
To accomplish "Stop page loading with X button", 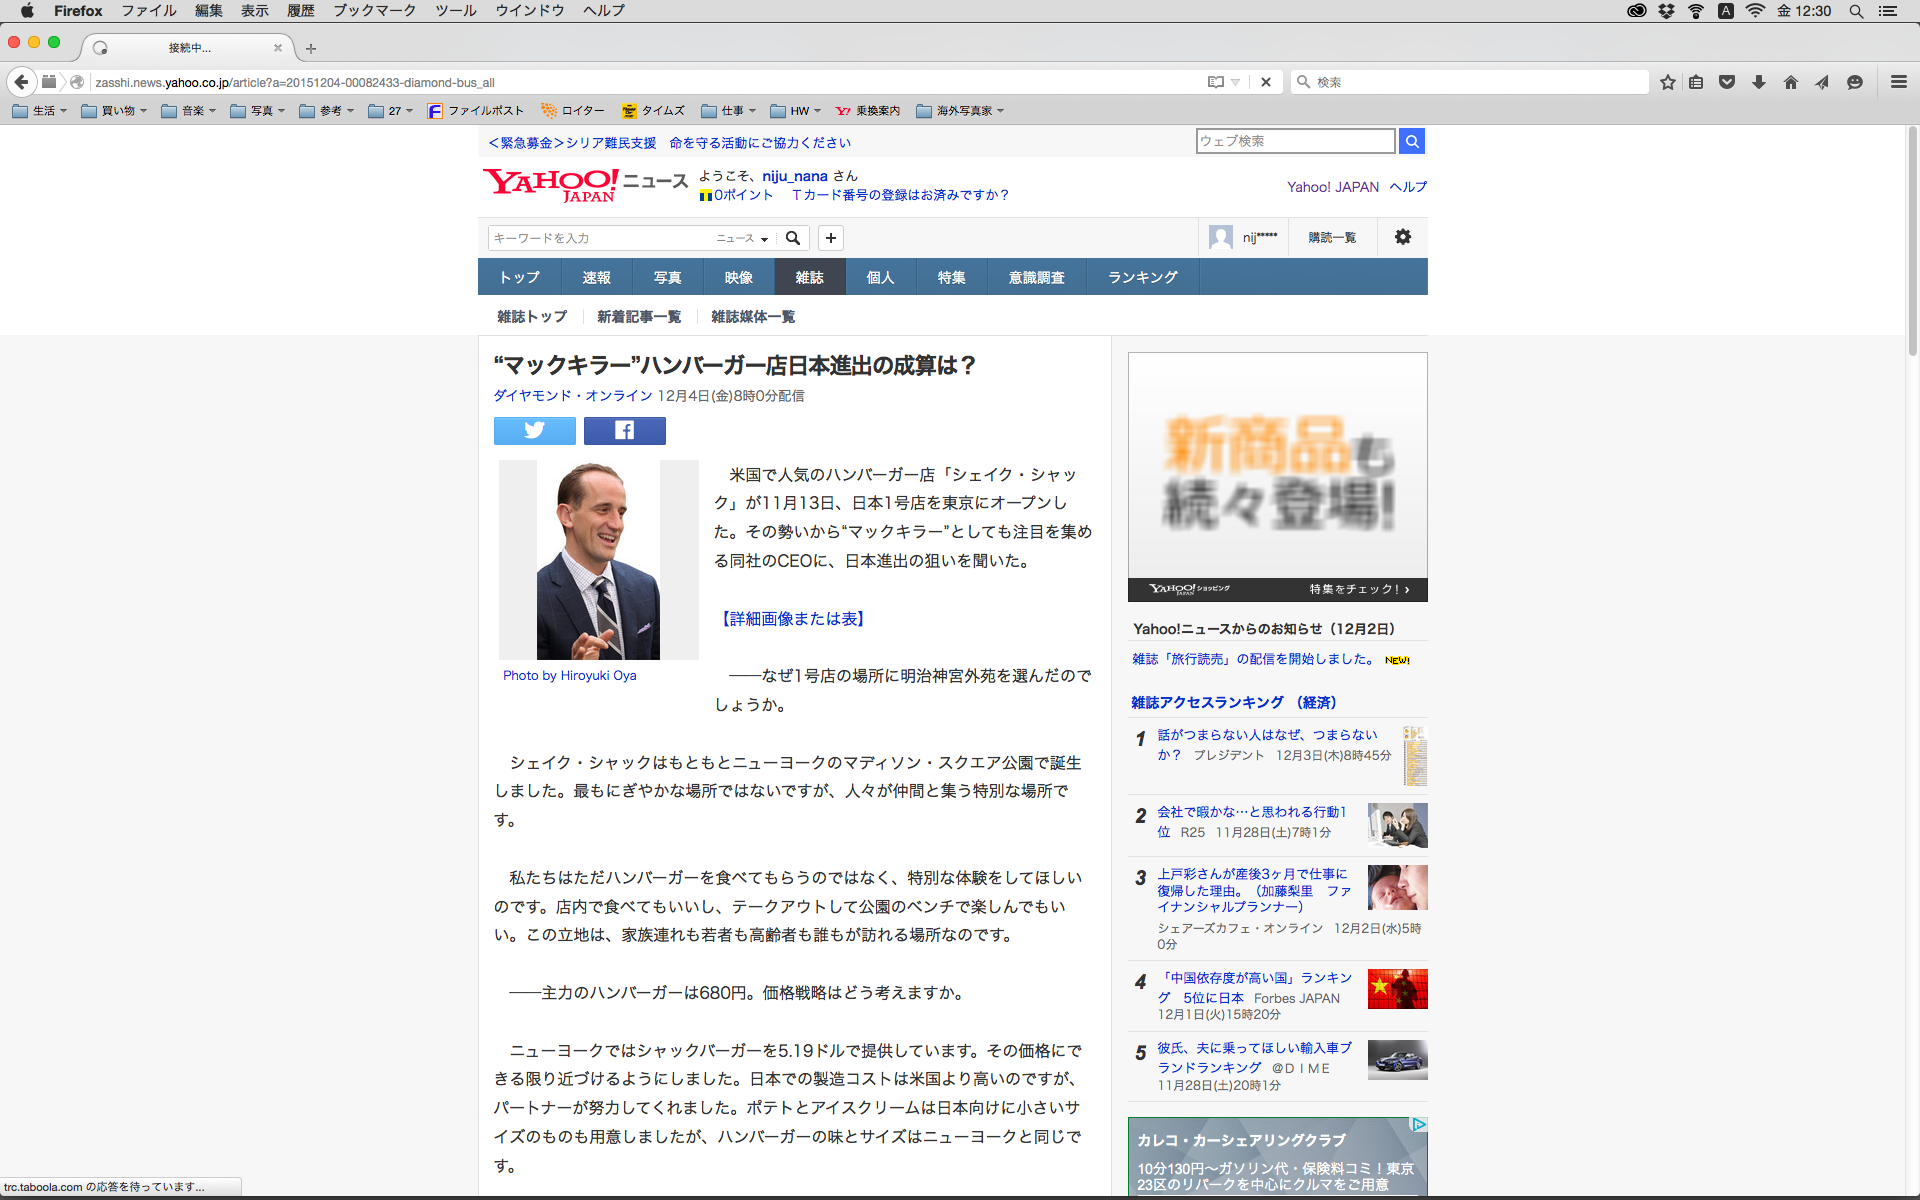I will tap(1266, 82).
